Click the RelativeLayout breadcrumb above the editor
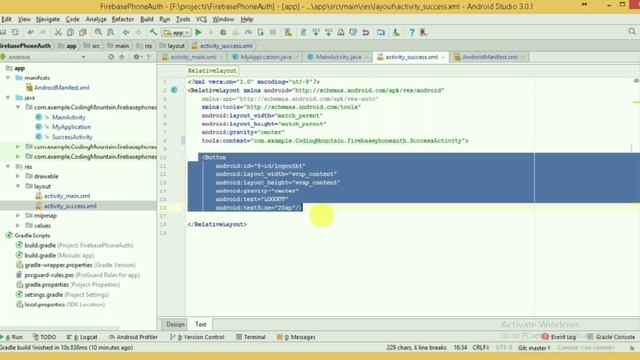 (212, 71)
